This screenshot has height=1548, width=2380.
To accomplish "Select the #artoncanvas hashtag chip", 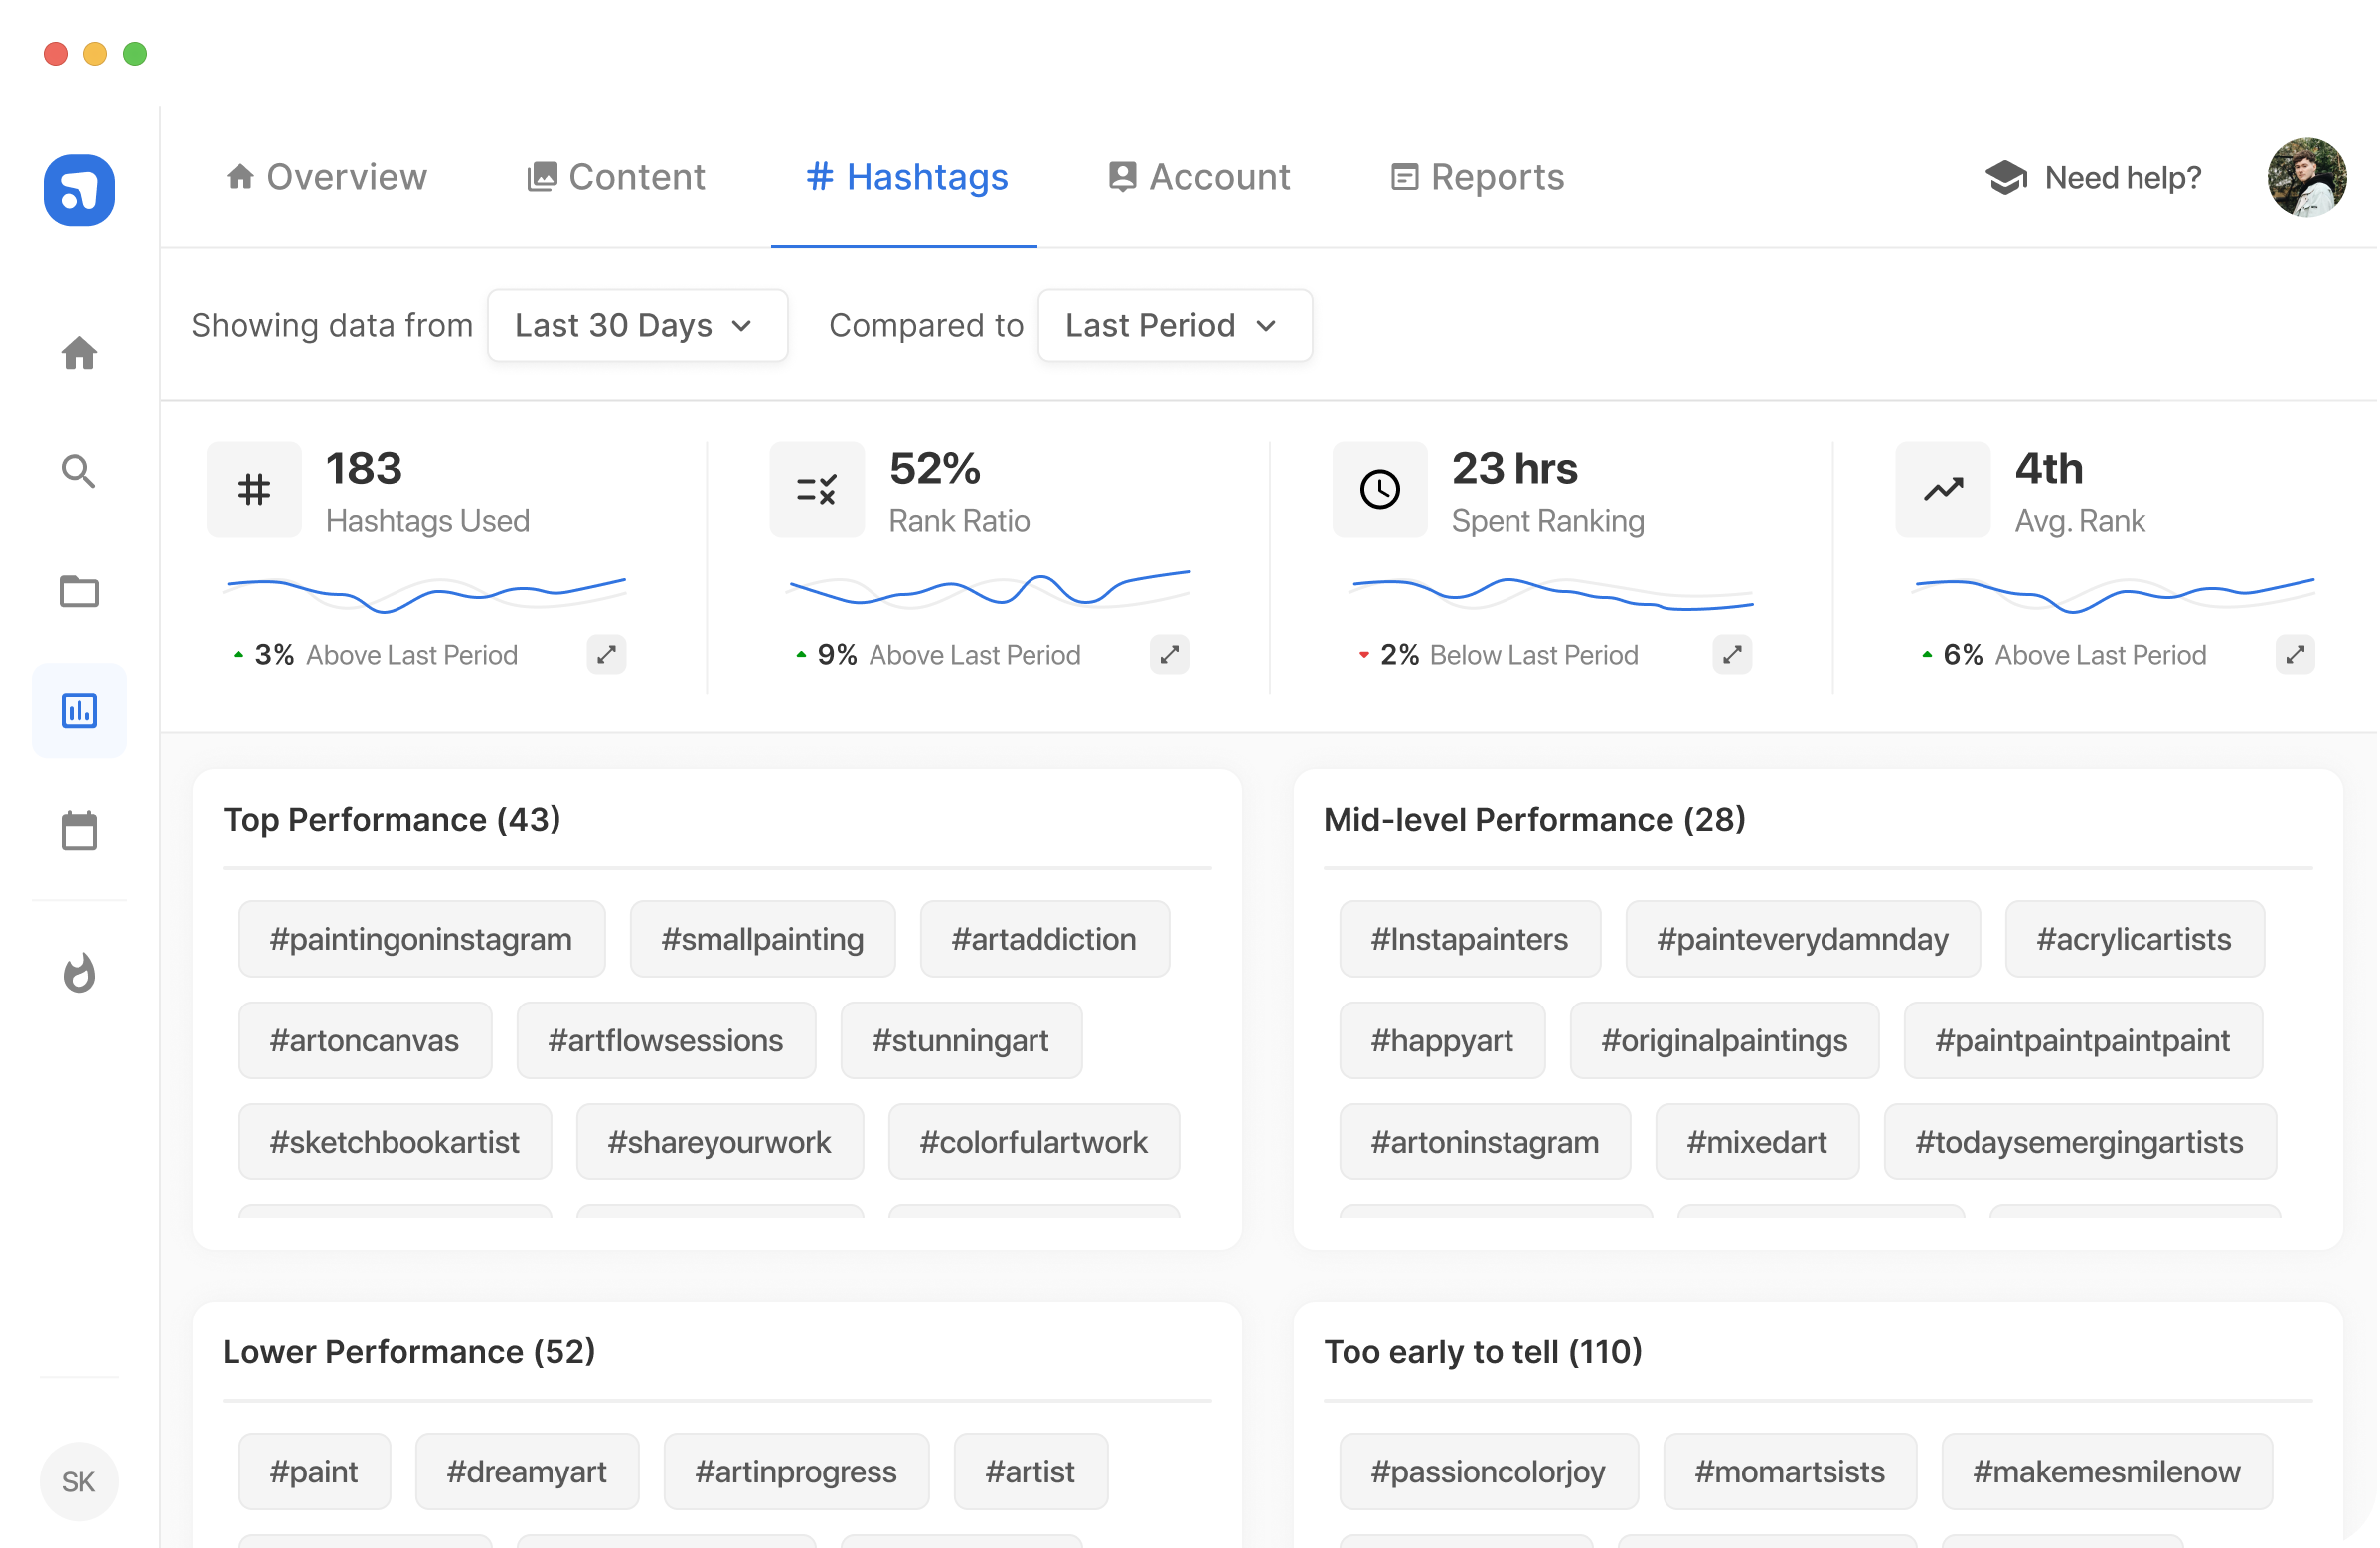I will (x=365, y=1040).
